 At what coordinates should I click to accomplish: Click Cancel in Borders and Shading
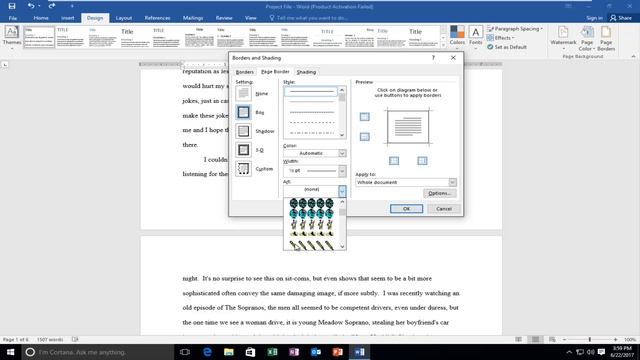click(x=444, y=209)
